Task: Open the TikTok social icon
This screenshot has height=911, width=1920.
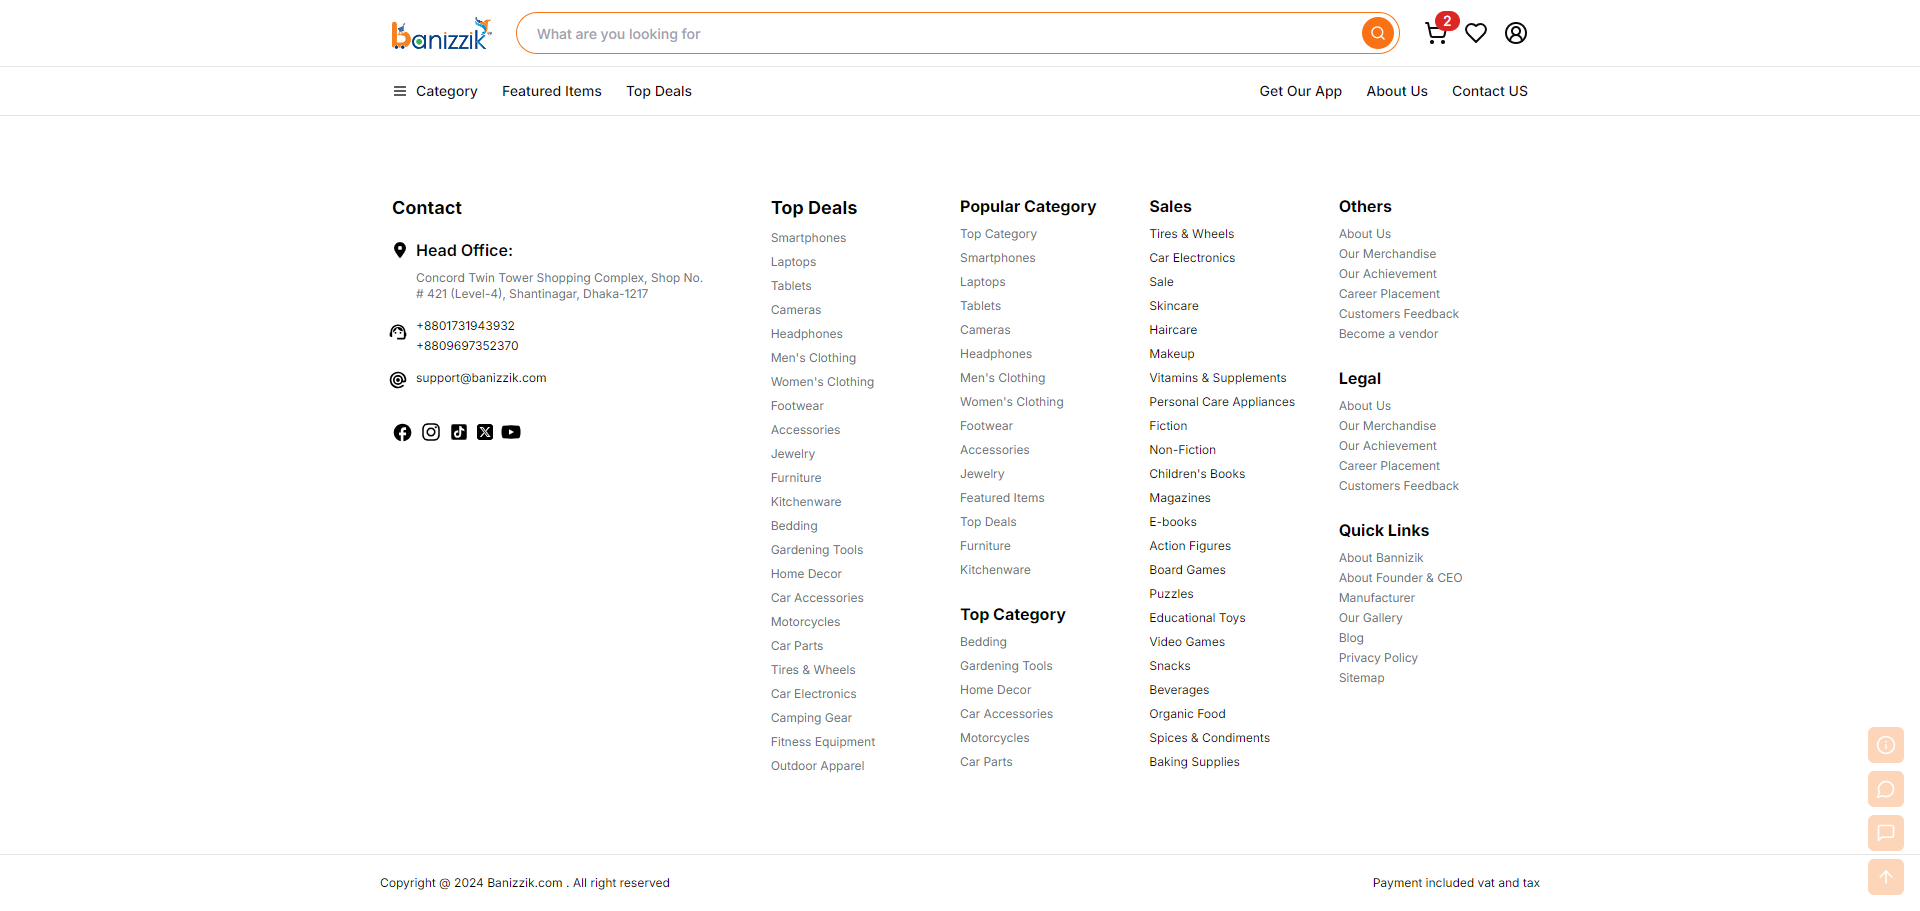Action: click(x=459, y=432)
